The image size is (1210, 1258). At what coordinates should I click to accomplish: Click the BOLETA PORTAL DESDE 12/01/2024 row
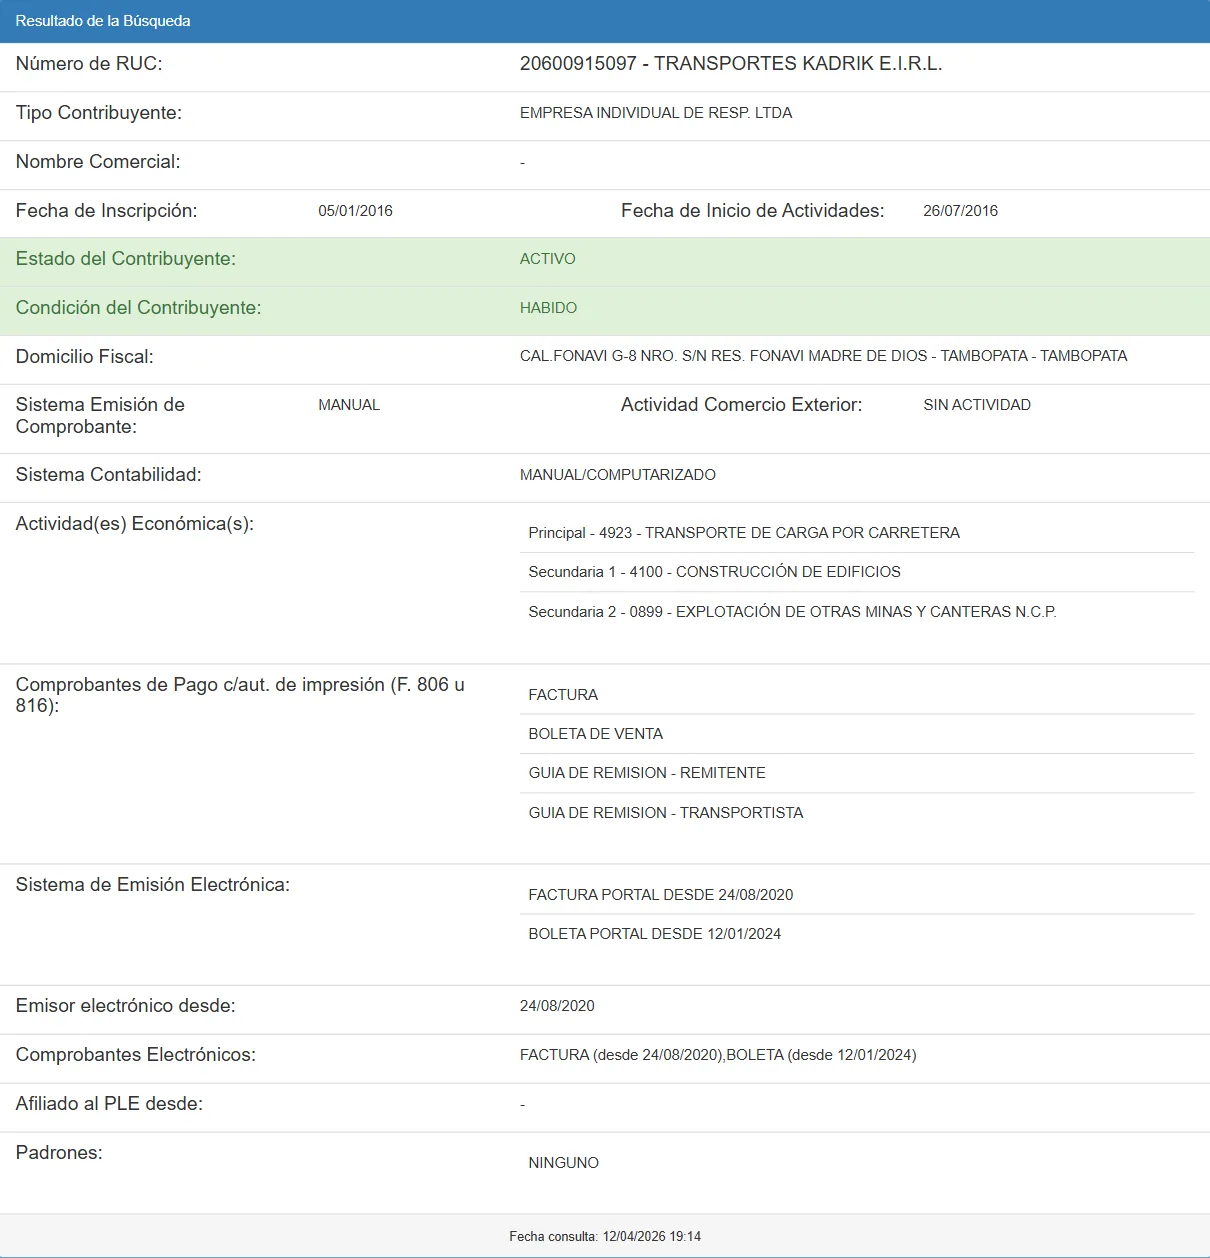point(654,934)
